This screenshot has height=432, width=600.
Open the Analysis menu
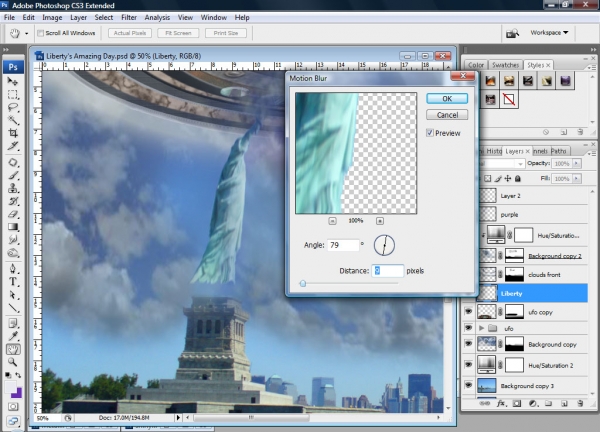coord(157,18)
